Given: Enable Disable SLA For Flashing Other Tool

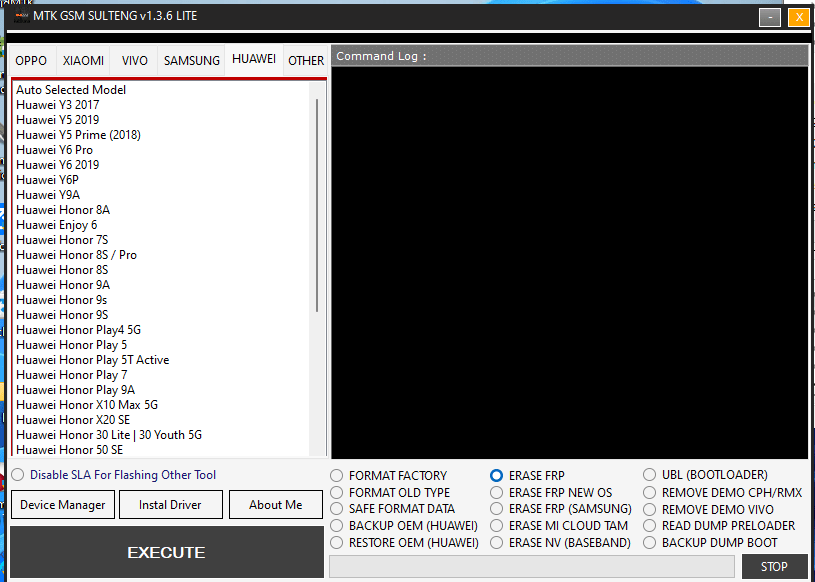Looking at the screenshot, I should (17, 474).
